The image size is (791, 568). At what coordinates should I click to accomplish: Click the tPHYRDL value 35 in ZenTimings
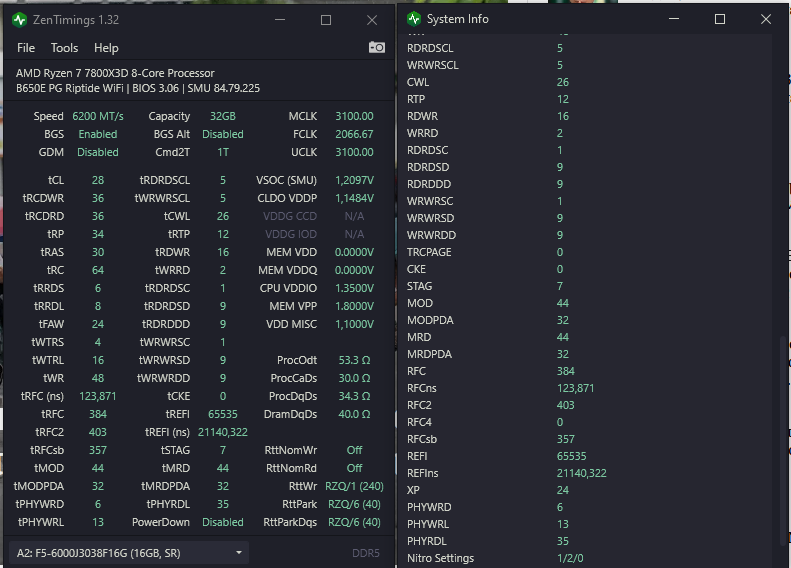[x=222, y=504]
